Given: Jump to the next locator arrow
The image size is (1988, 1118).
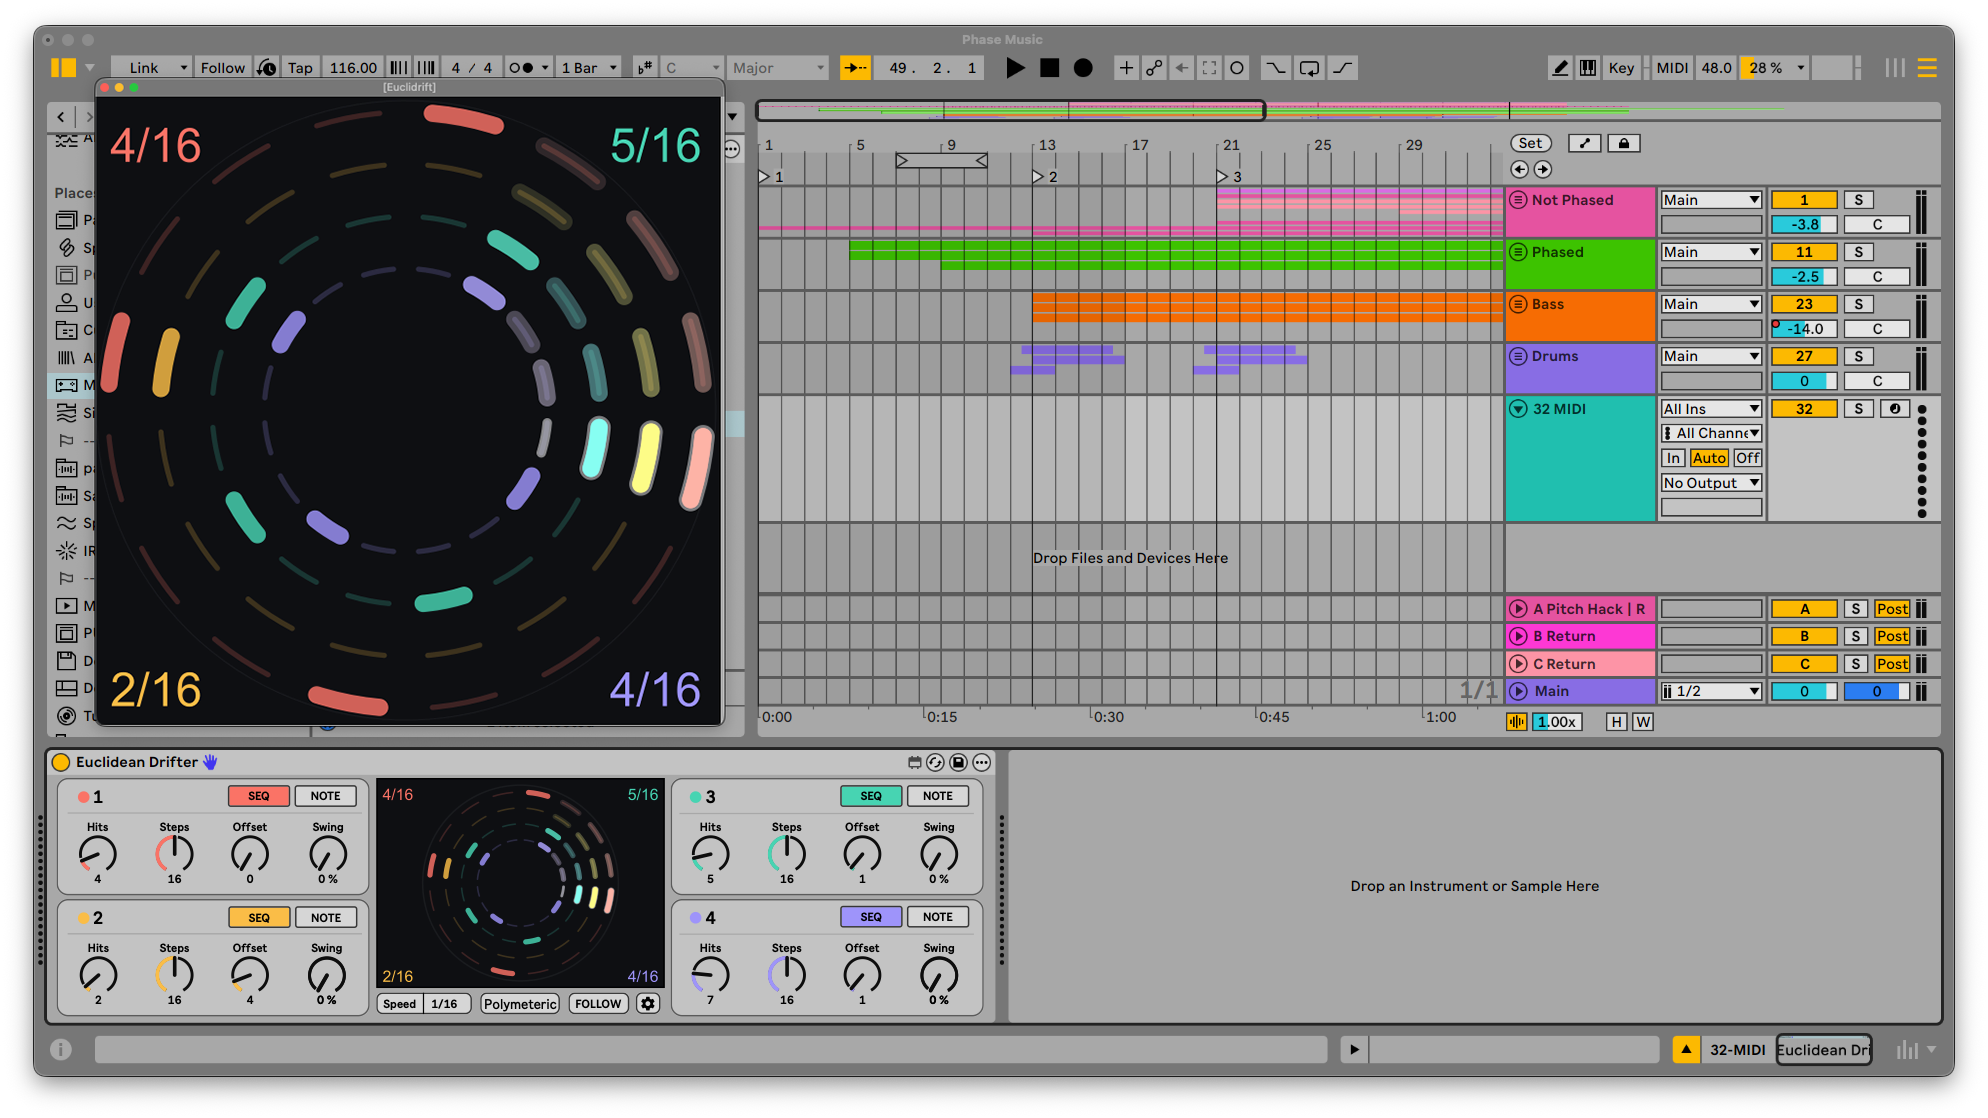Looking at the screenshot, I should (1543, 170).
